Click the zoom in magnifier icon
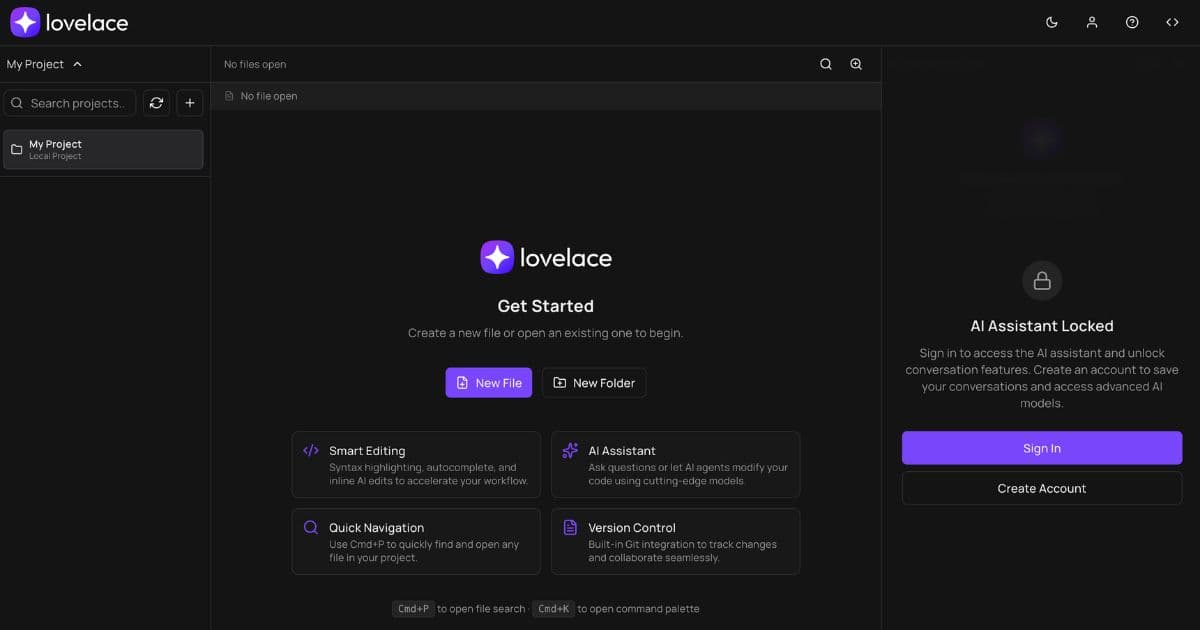This screenshot has width=1200, height=630. (x=856, y=64)
